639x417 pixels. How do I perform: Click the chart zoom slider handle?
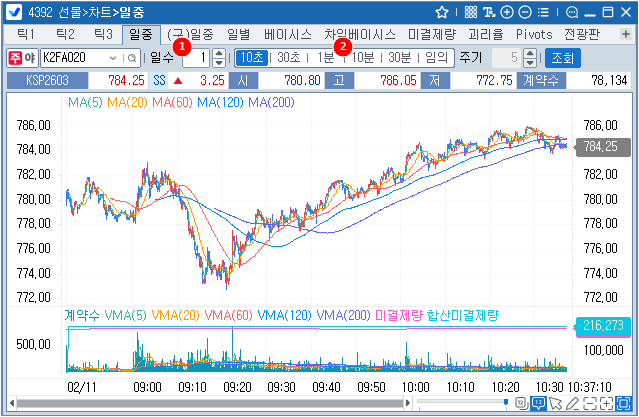(506, 403)
